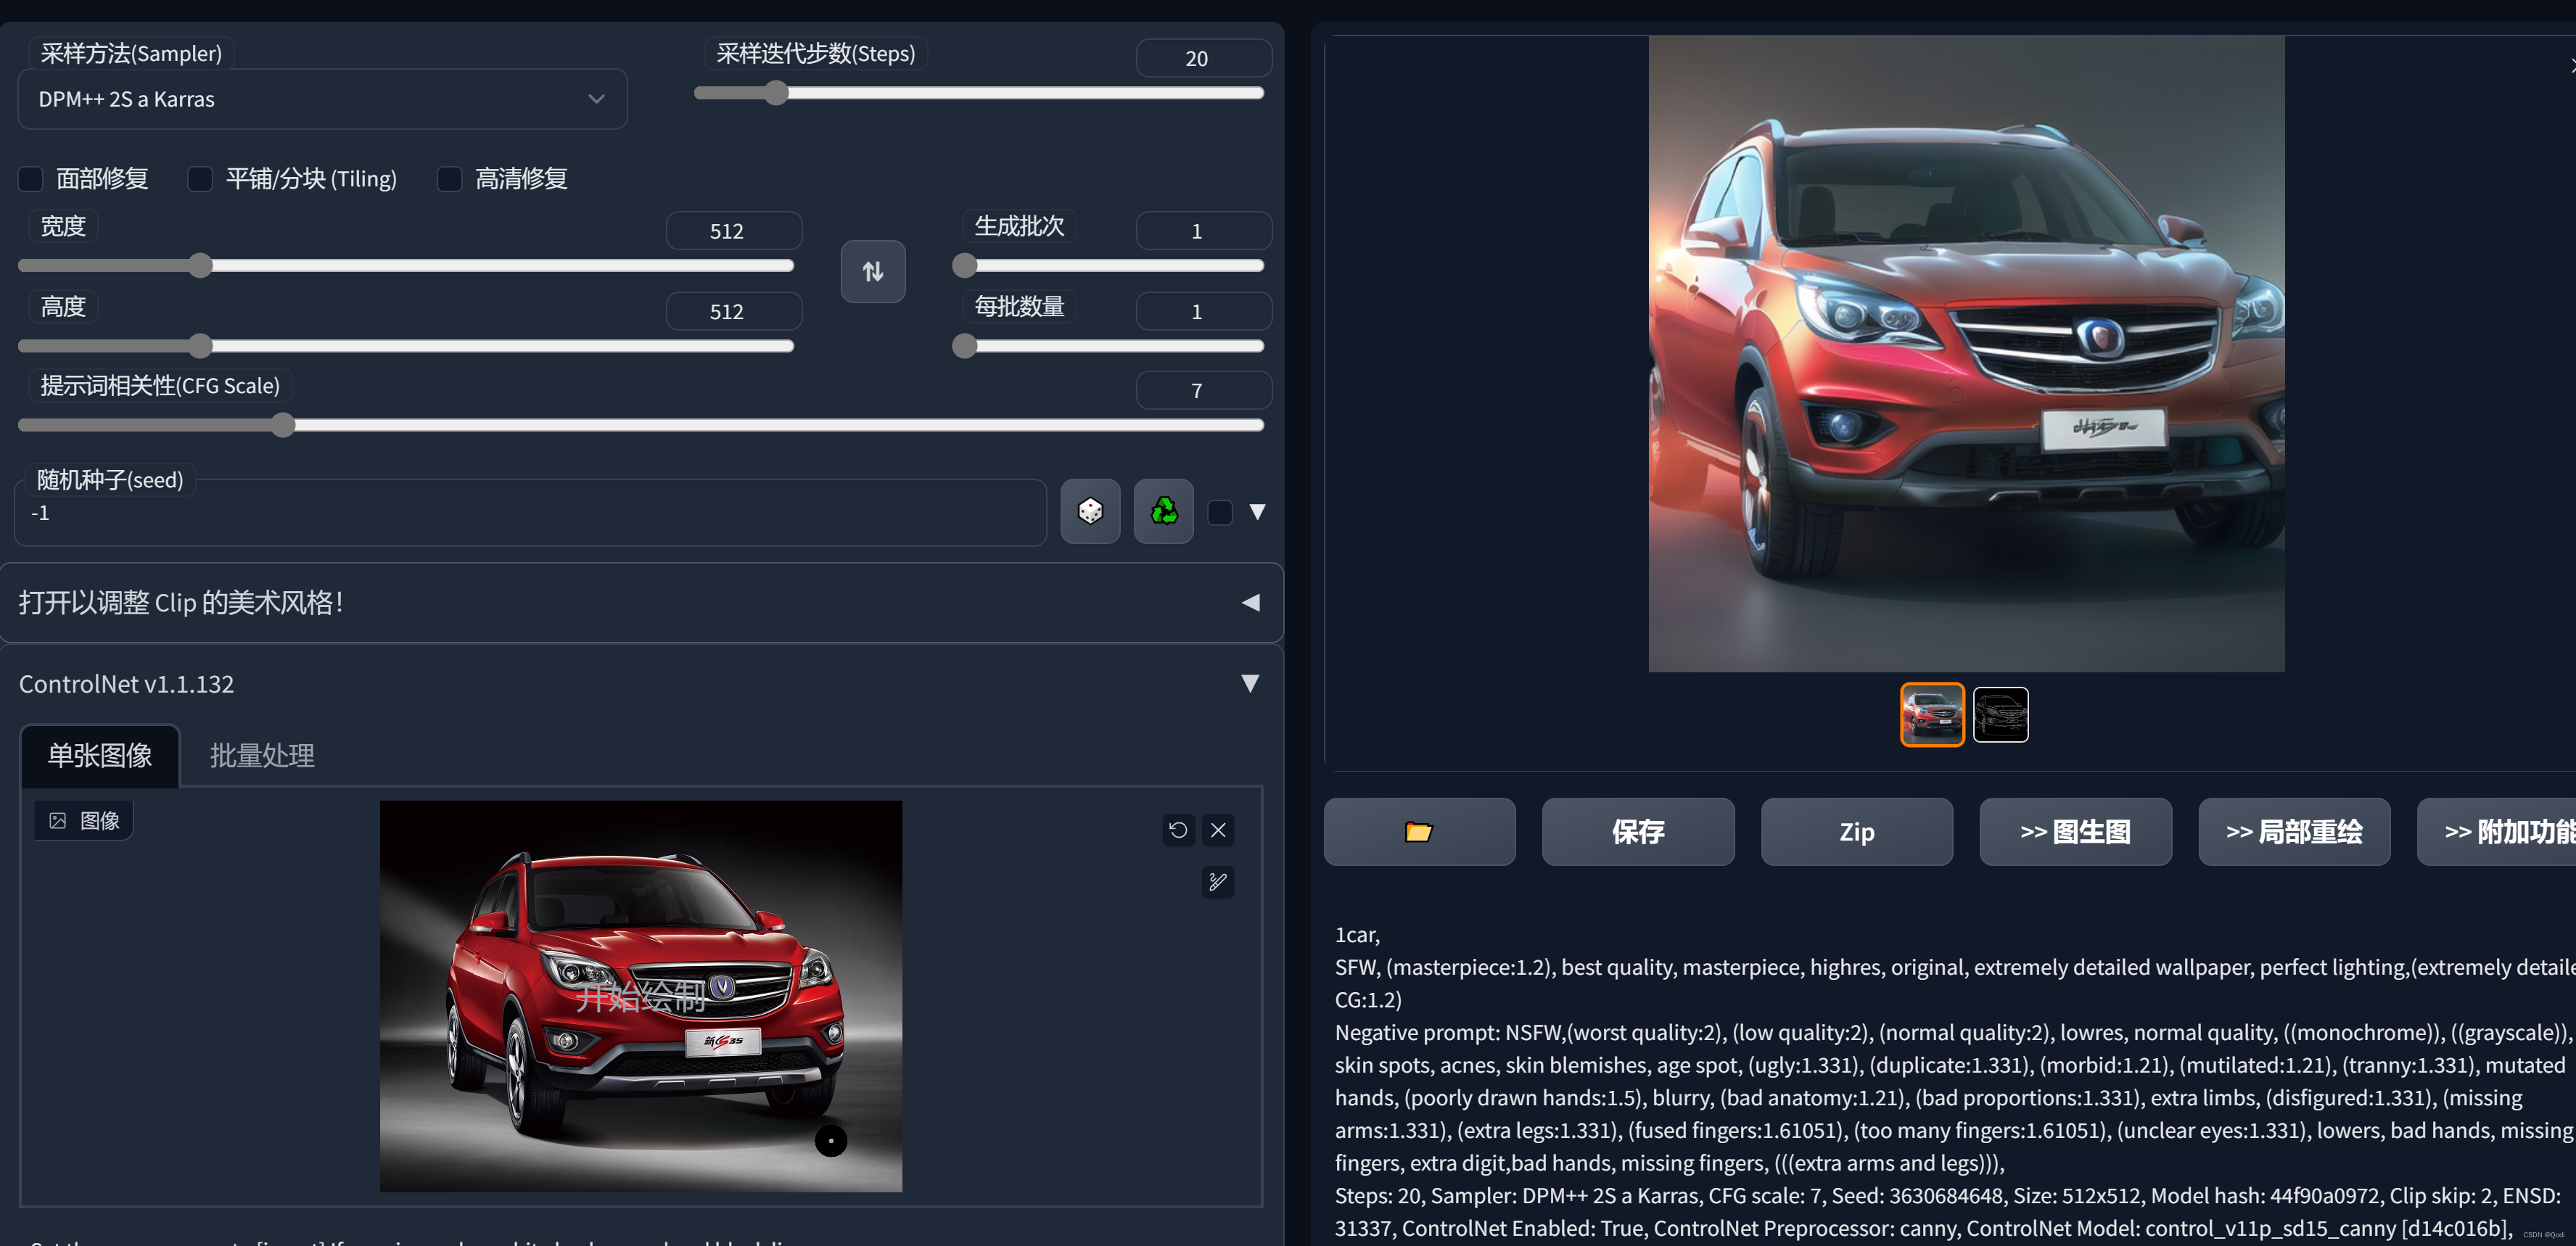Send image to >> 附加功能
The width and height of the screenshot is (2576, 1246).
(2496, 831)
